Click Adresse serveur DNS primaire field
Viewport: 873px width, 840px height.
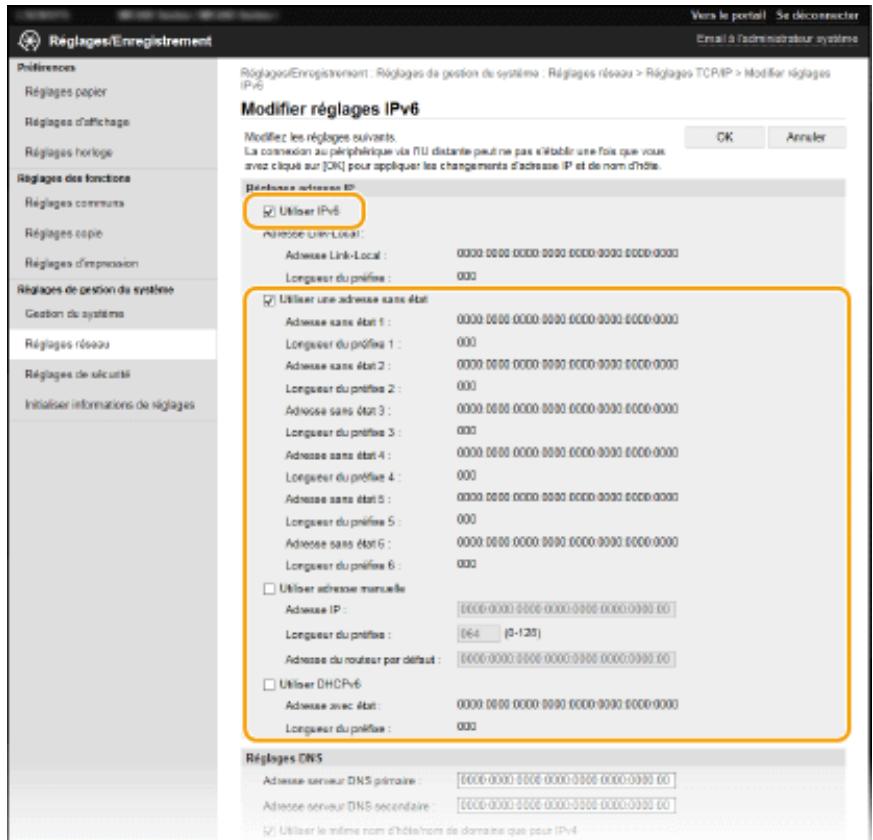click(x=566, y=780)
